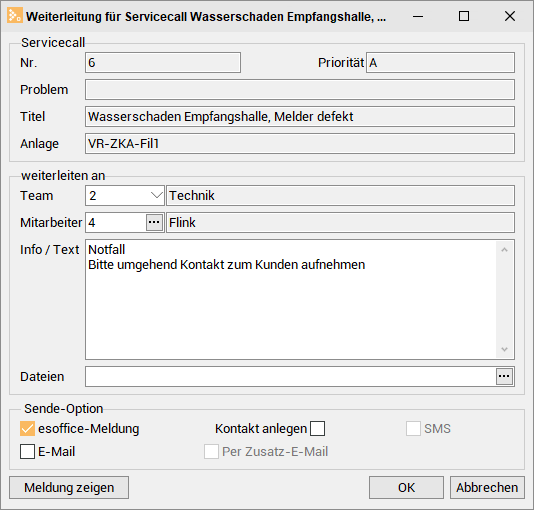The image size is (534, 510).
Task: Confirm forwarding with the OK button
Action: click(x=406, y=488)
